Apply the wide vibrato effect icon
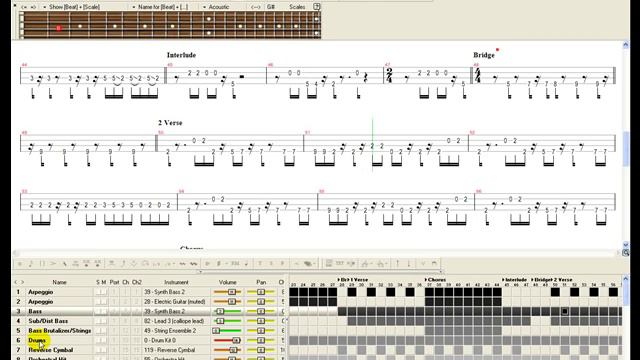This screenshot has width=640, height=360. (x=193, y=264)
